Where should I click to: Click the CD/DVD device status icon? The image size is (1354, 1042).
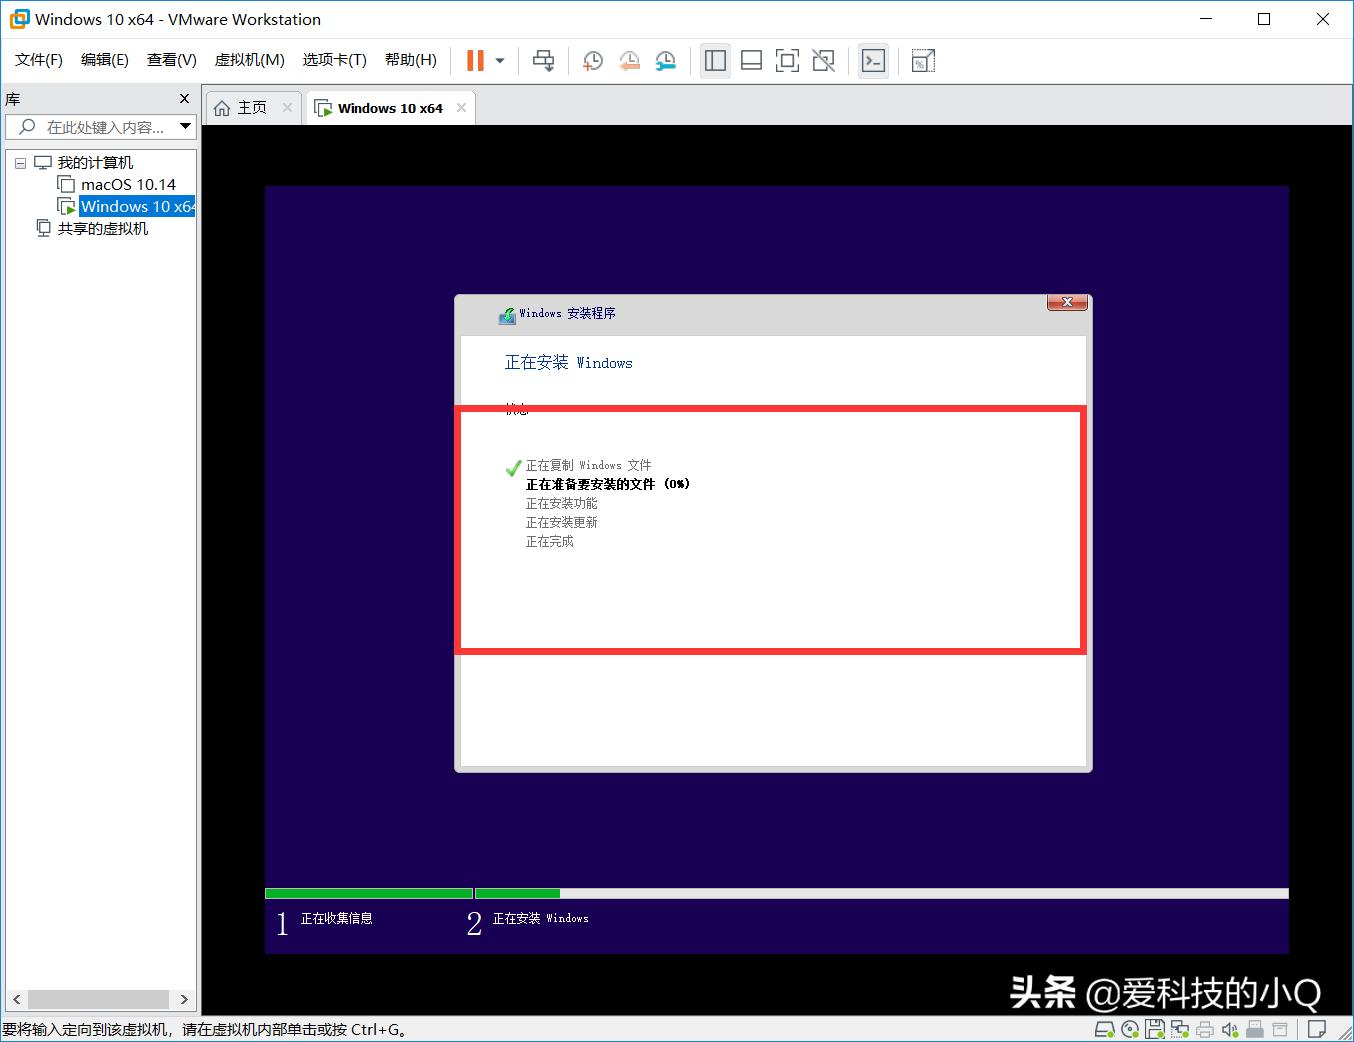(1130, 1029)
